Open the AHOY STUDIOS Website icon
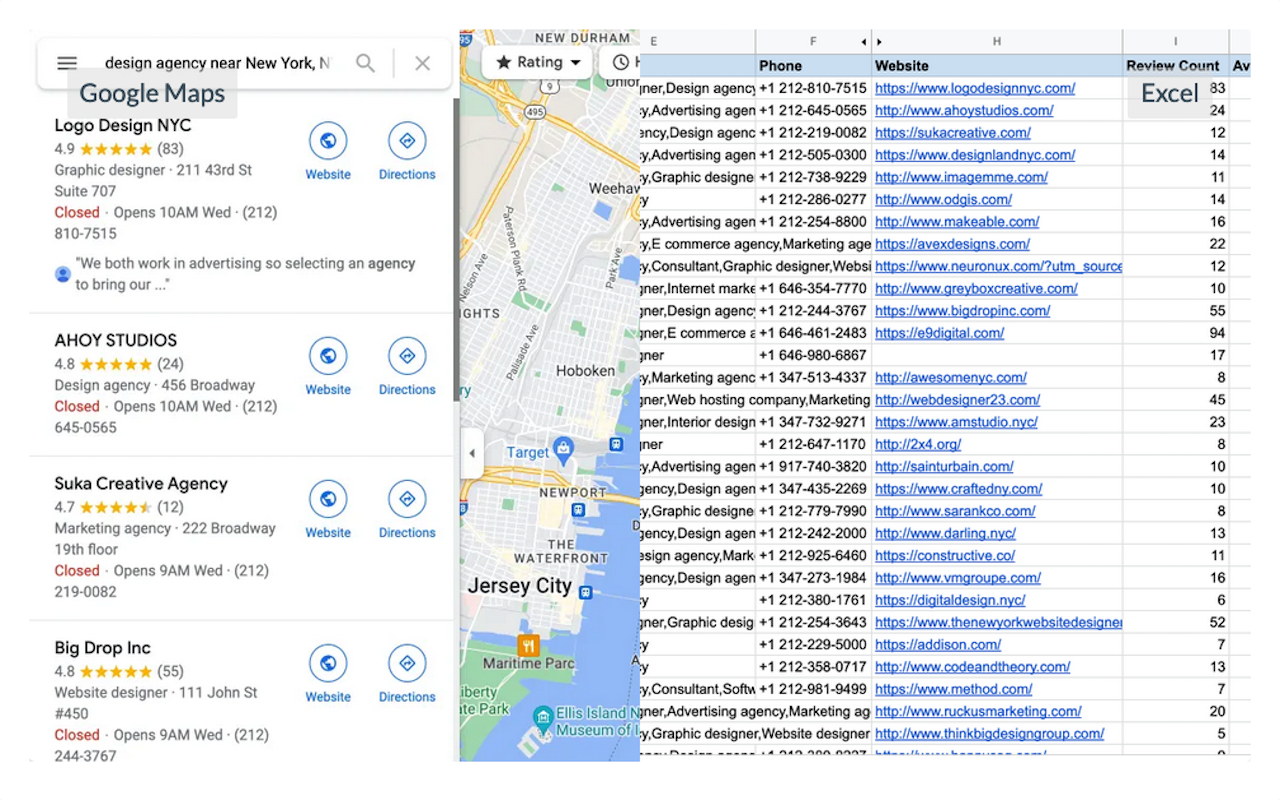 click(x=328, y=356)
